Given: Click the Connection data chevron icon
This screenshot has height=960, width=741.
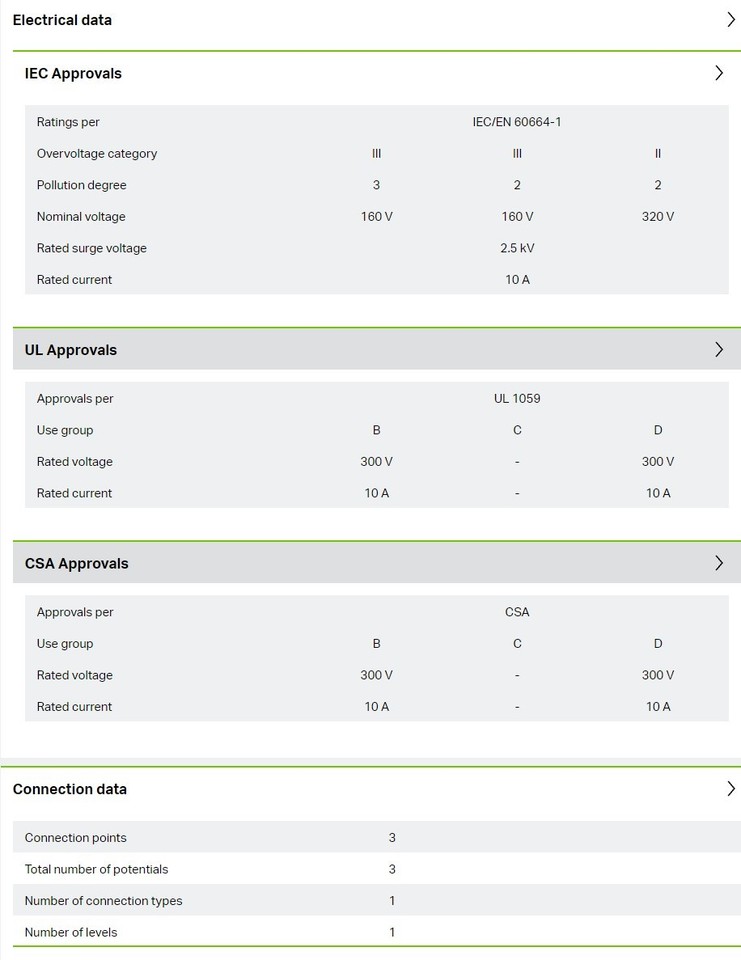Looking at the screenshot, I should click(x=730, y=789).
